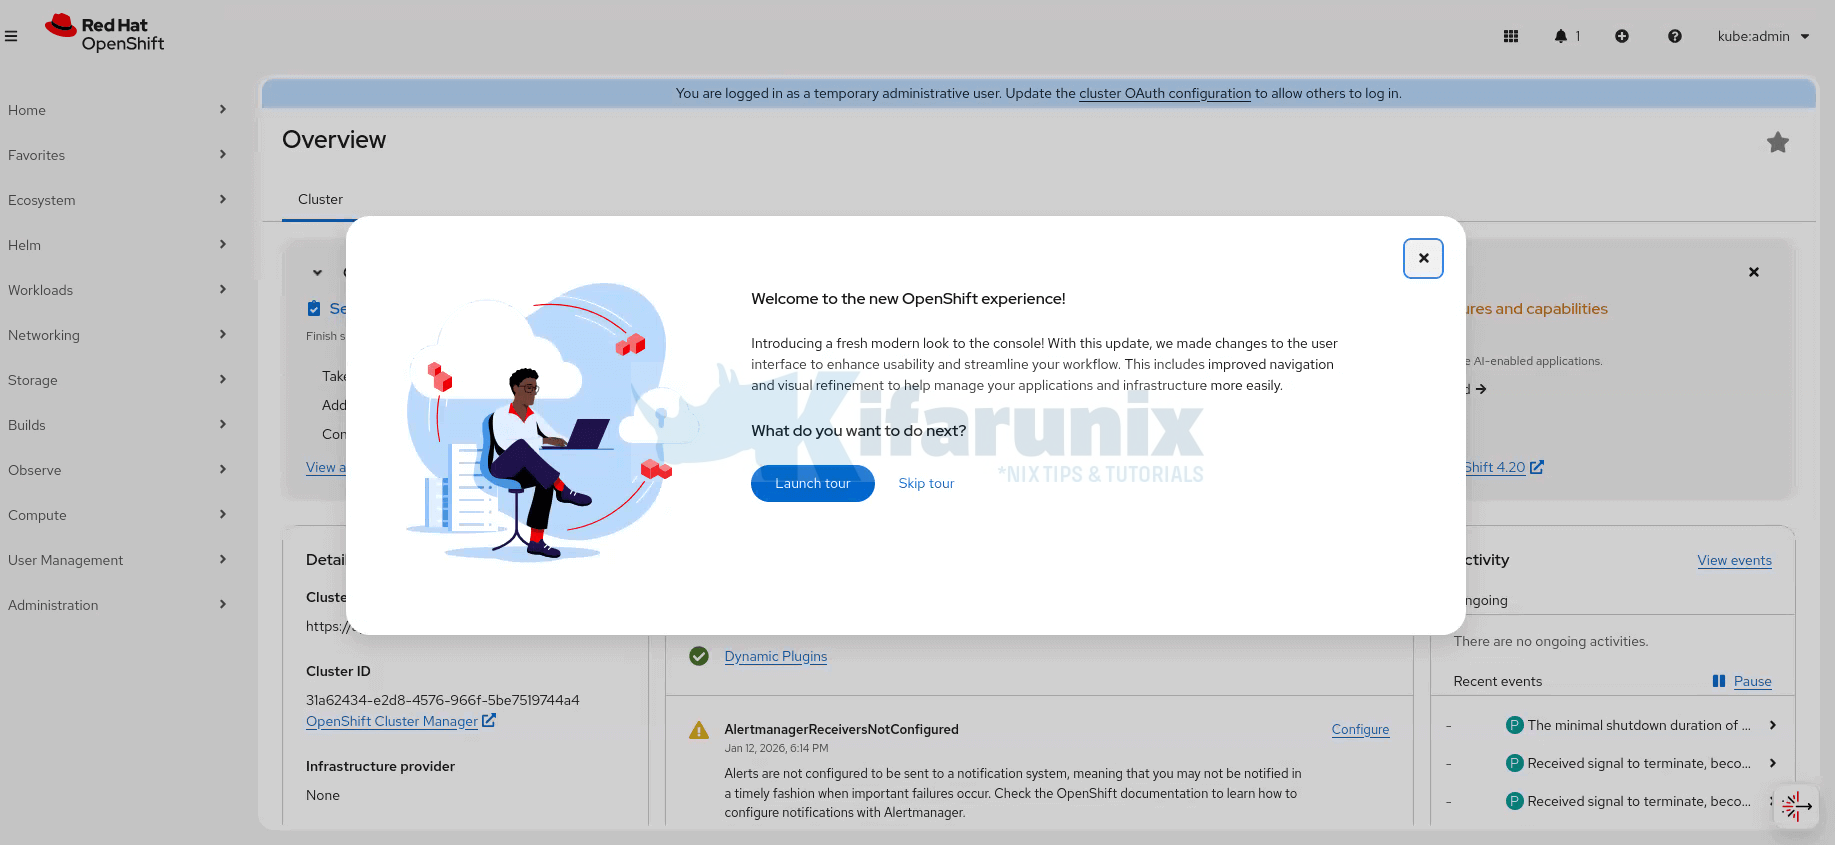Click Infrastructure provider label

[x=380, y=766]
